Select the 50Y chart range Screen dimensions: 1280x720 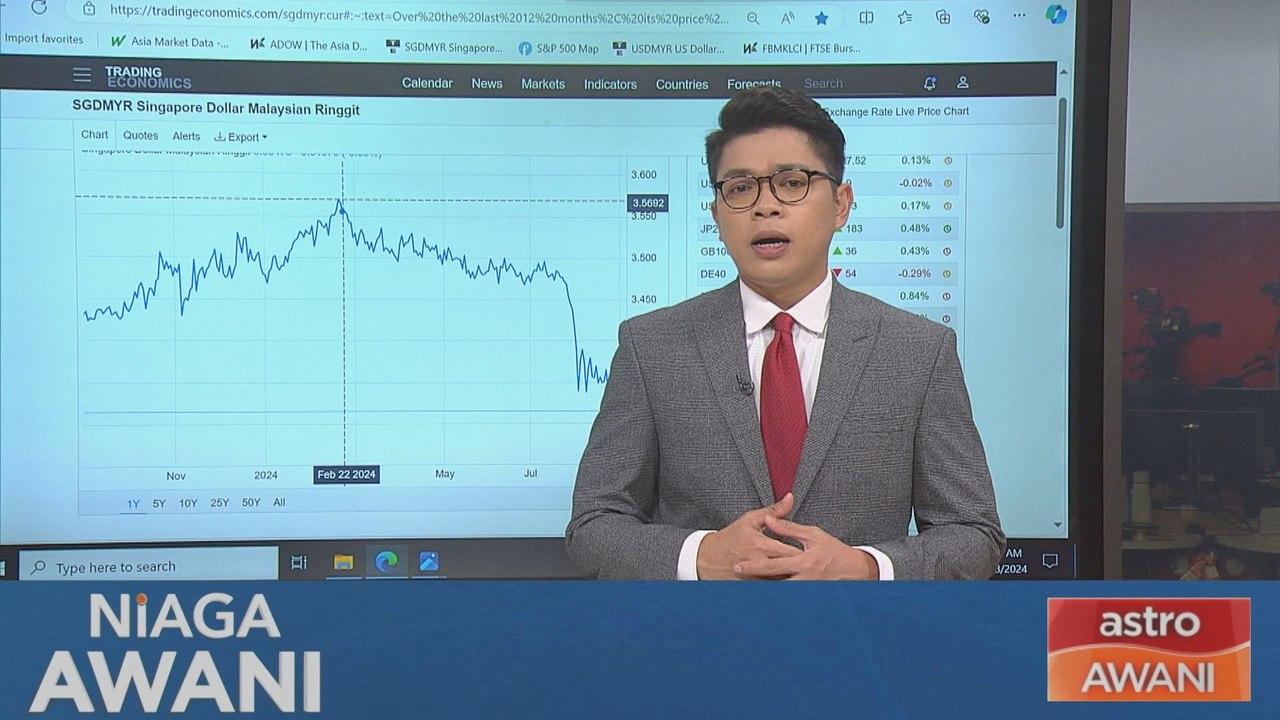(x=251, y=503)
